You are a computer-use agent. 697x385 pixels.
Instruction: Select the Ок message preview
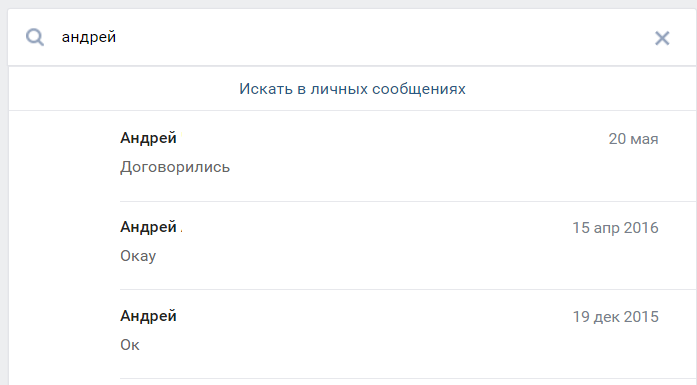pos(129,345)
